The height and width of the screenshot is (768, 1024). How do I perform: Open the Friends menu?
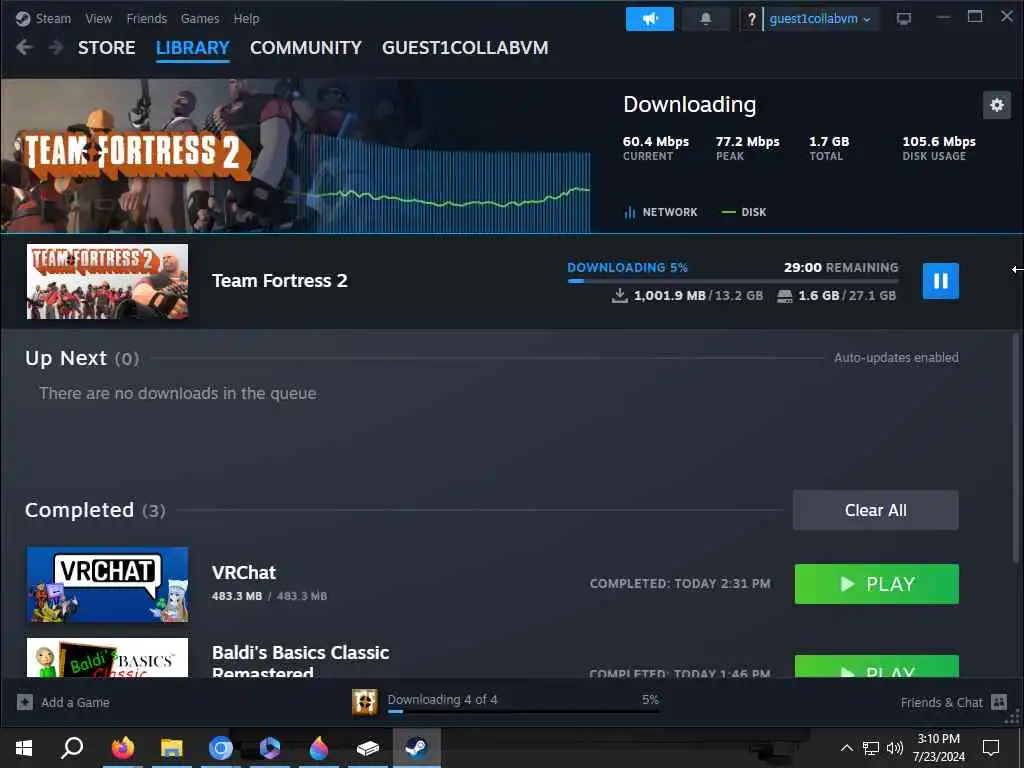(x=146, y=18)
